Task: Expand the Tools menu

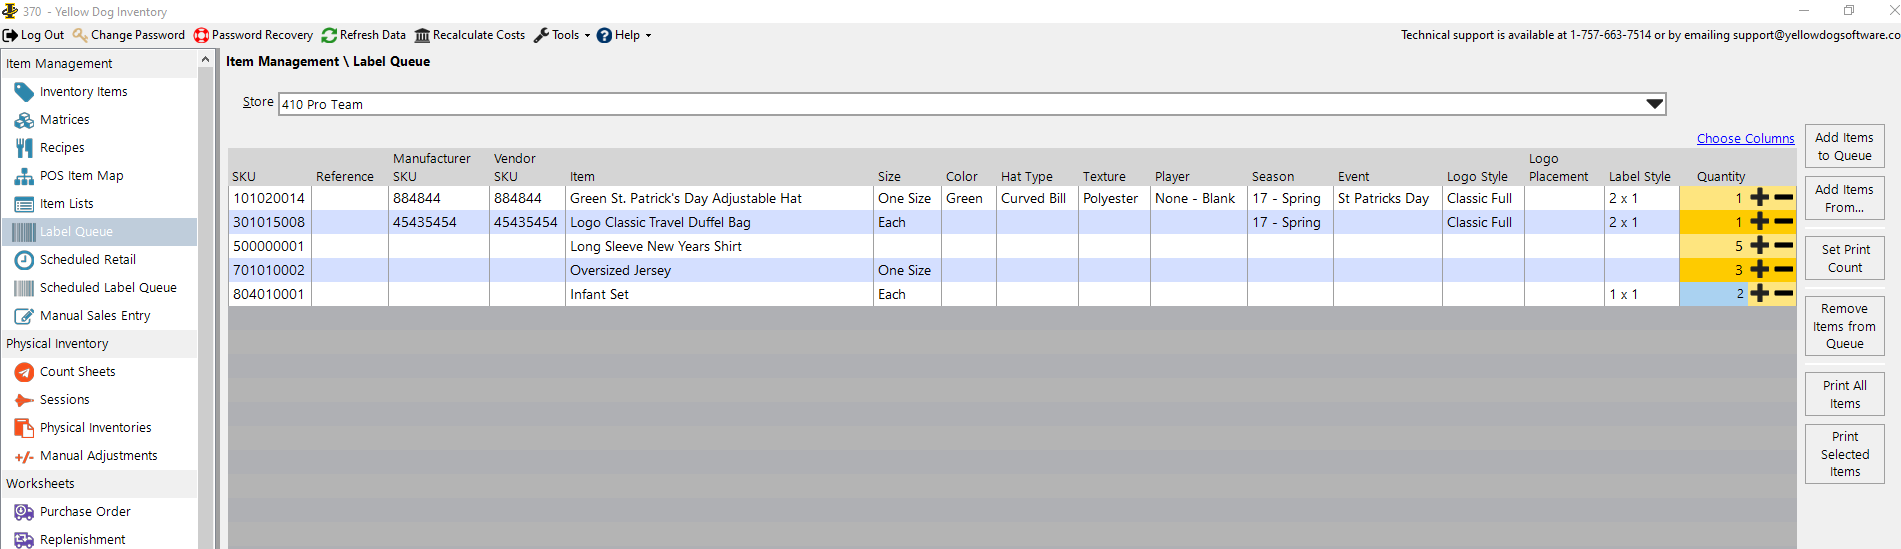Action: (562, 35)
